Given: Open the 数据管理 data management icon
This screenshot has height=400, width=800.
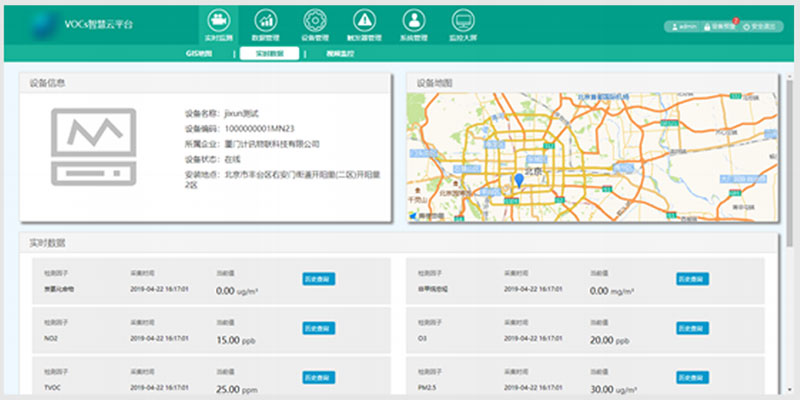Looking at the screenshot, I should 266,22.
